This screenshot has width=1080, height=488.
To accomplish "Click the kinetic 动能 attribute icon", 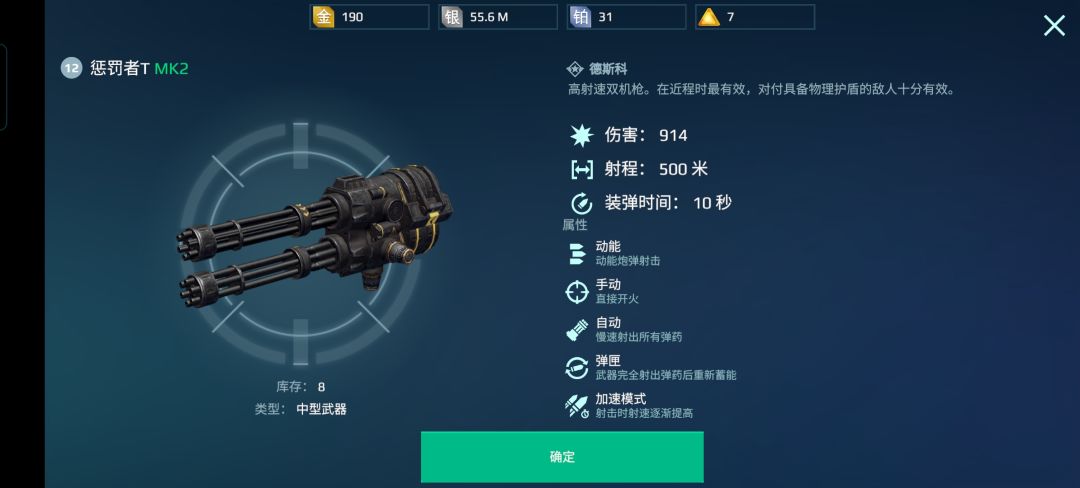I will click(x=577, y=253).
